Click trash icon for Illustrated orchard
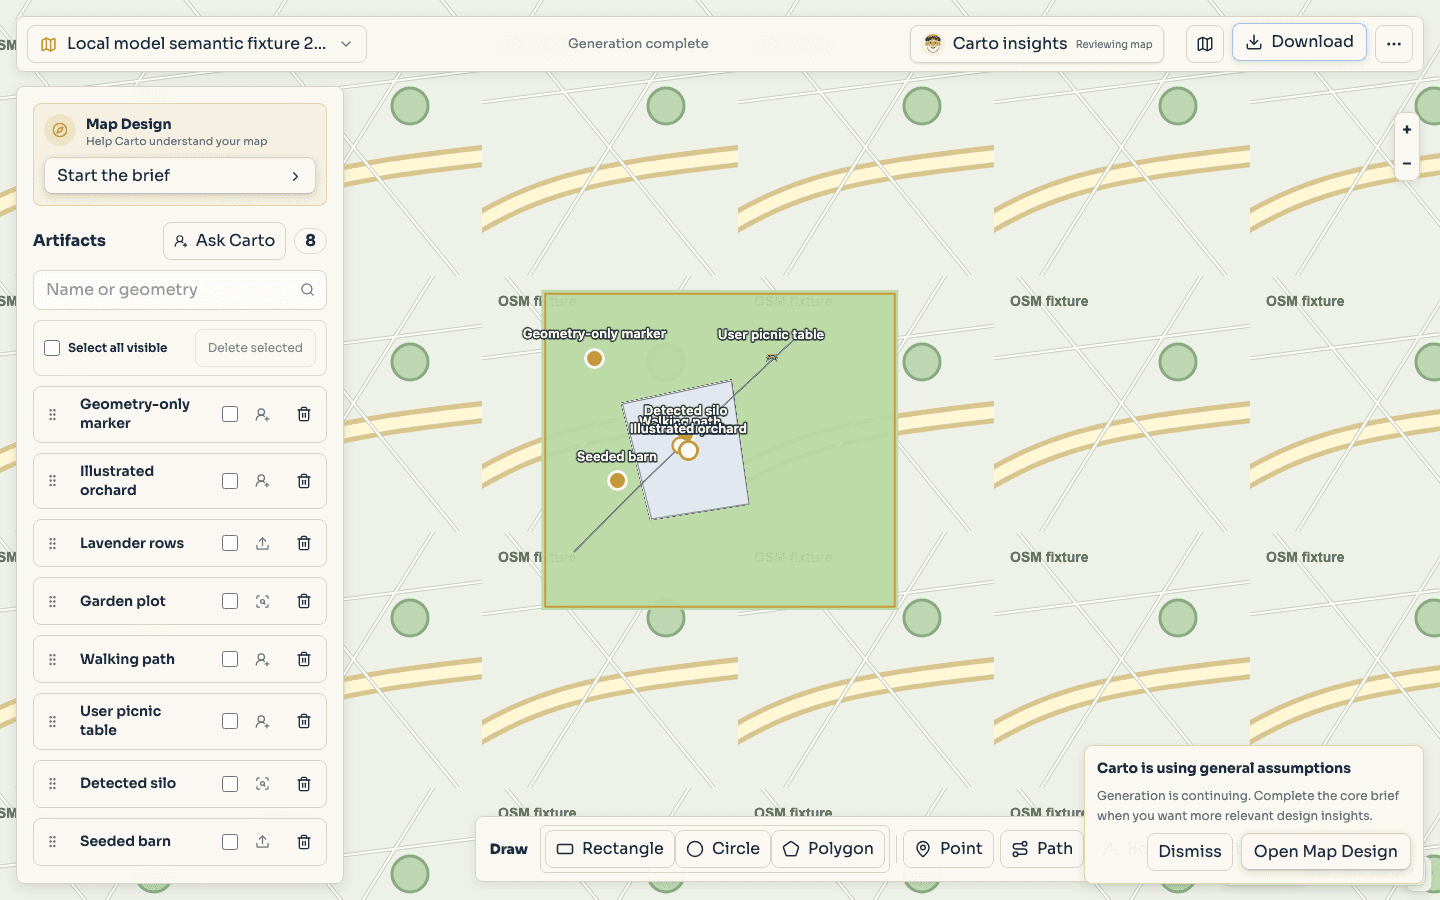The image size is (1440, 900). [x=304, y=481]
